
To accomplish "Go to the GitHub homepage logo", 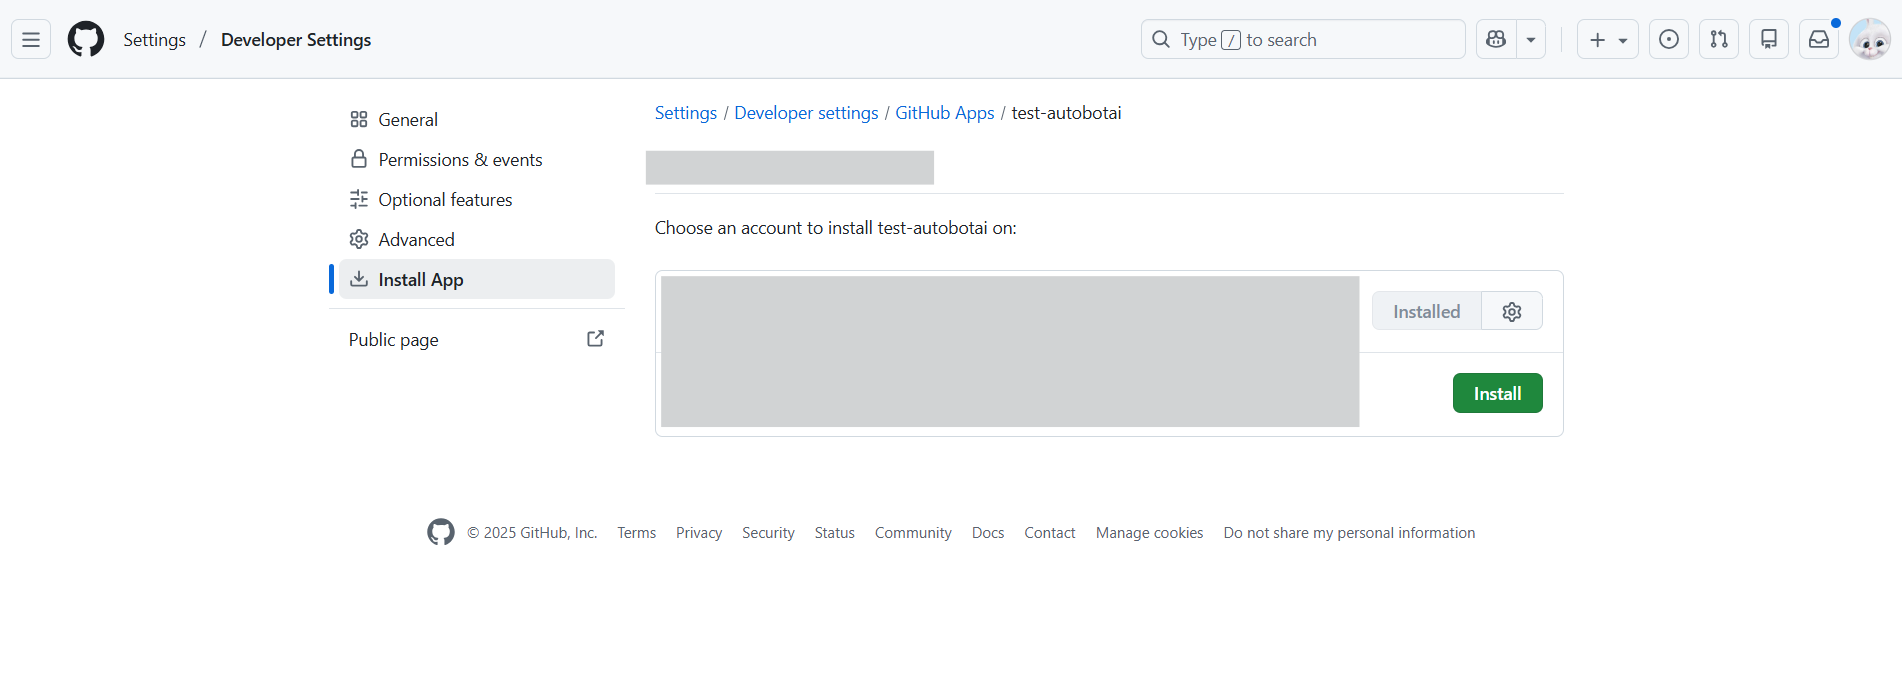I will coord(86,40).
